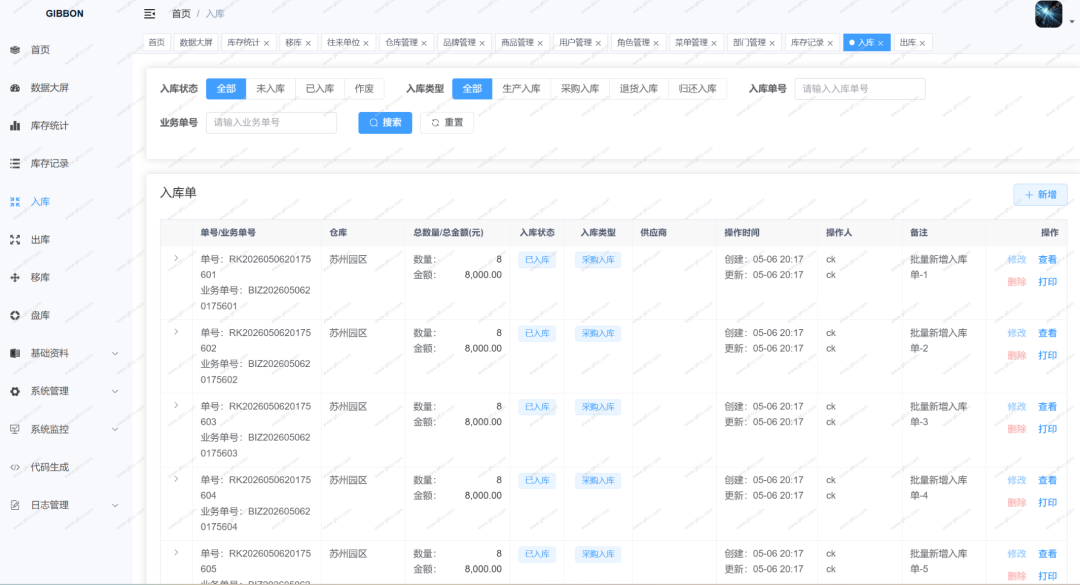Expand row RK2026050620175603 details
The width and height of the screenshot is (1080, 585).
pyautogui.click(x=176, y=405)
